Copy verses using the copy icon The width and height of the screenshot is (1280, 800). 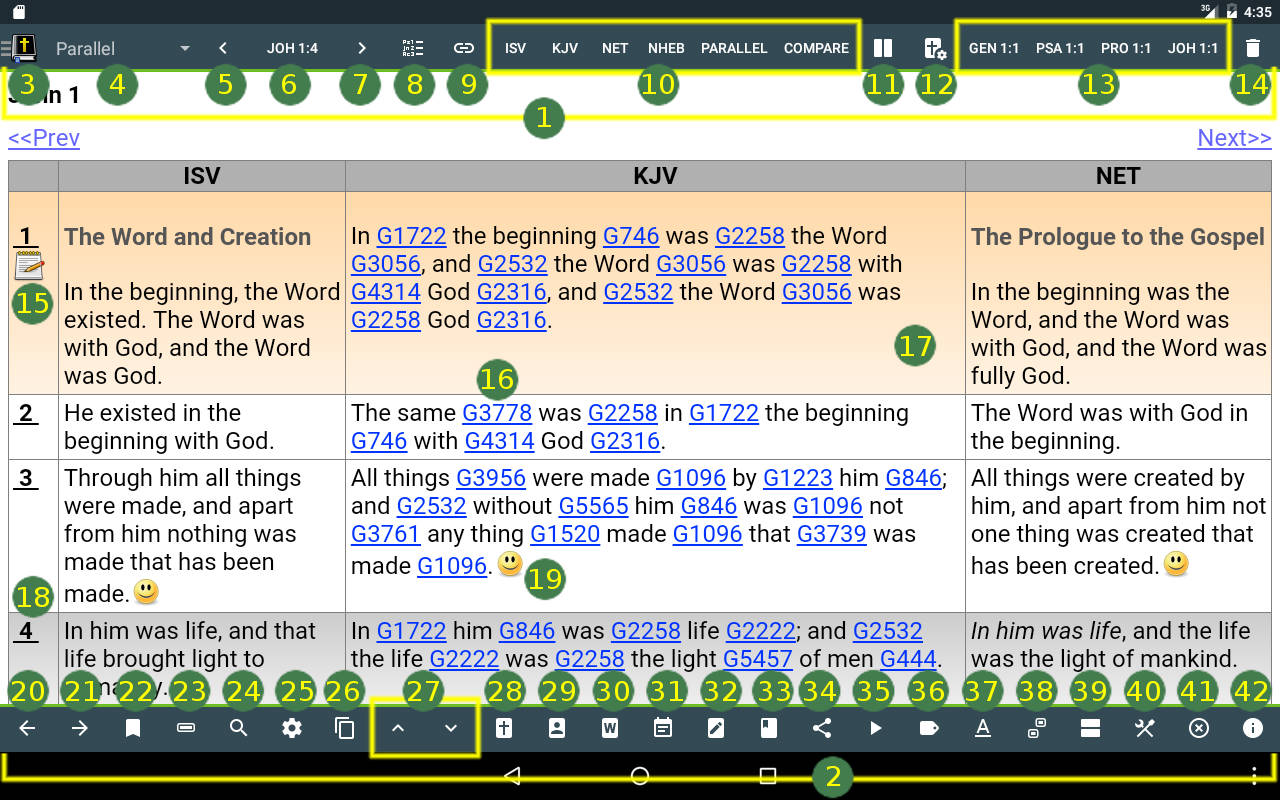[x=345, y=728]
